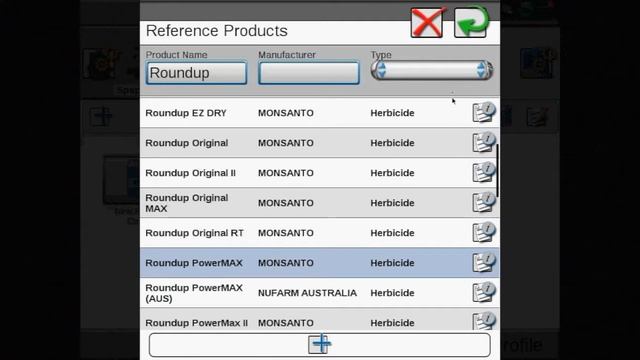Screen dimensions: 640x360
Task: Open info for Roundup EZ DRY
Action: 484,112
